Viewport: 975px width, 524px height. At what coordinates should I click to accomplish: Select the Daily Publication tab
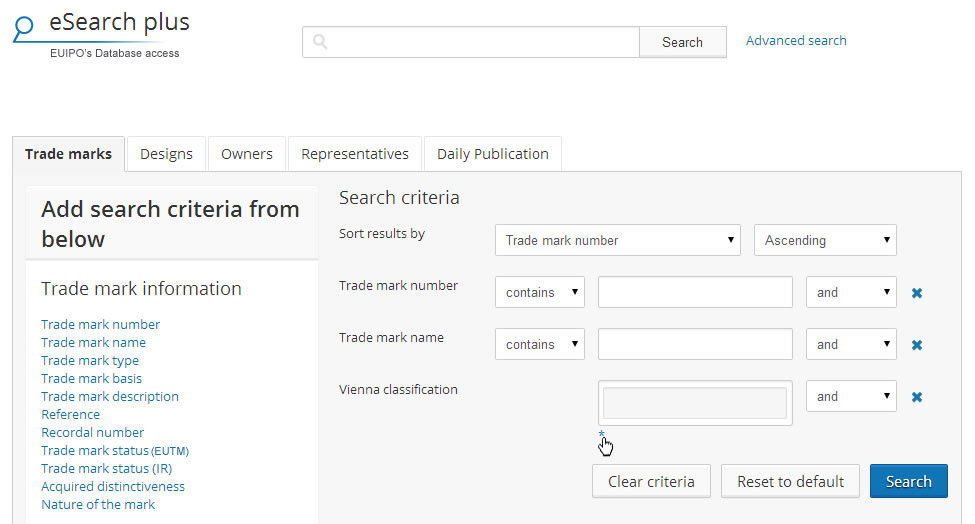492,154
